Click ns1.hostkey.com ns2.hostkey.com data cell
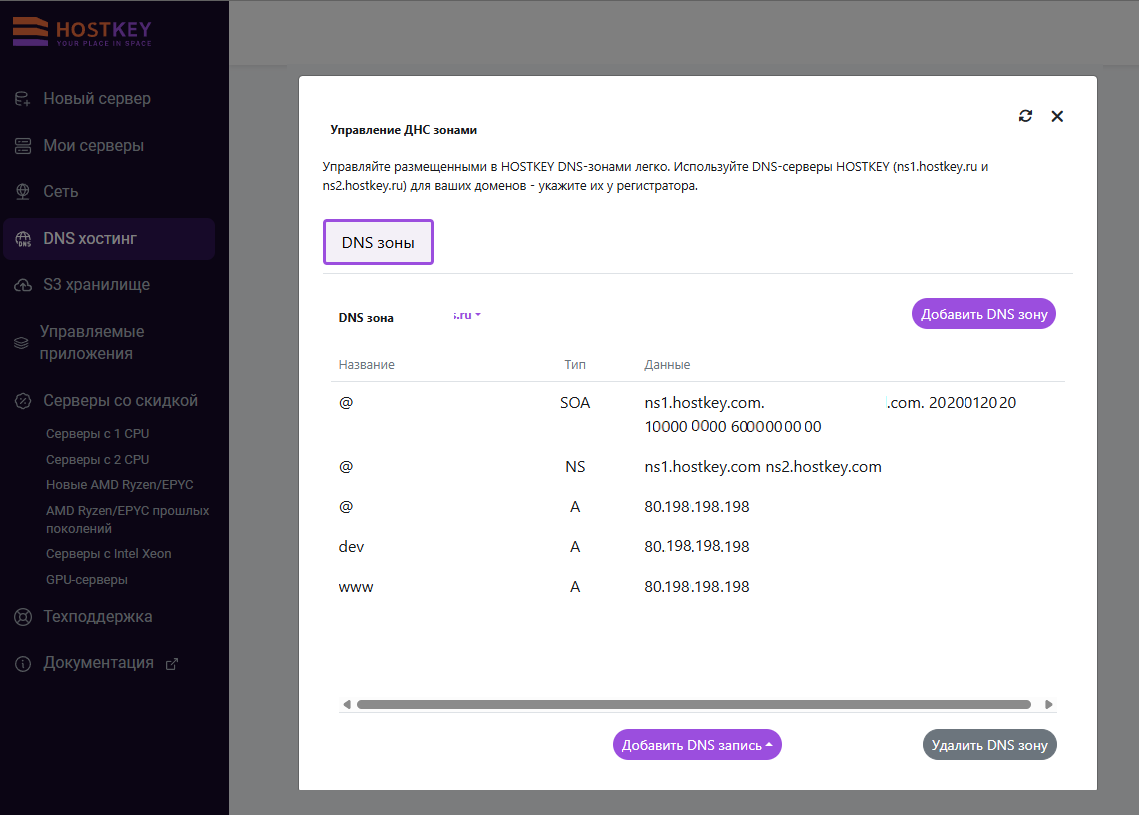Image resolution: width=1139 pixels, height=815 pixels. [x=763, y=467]
